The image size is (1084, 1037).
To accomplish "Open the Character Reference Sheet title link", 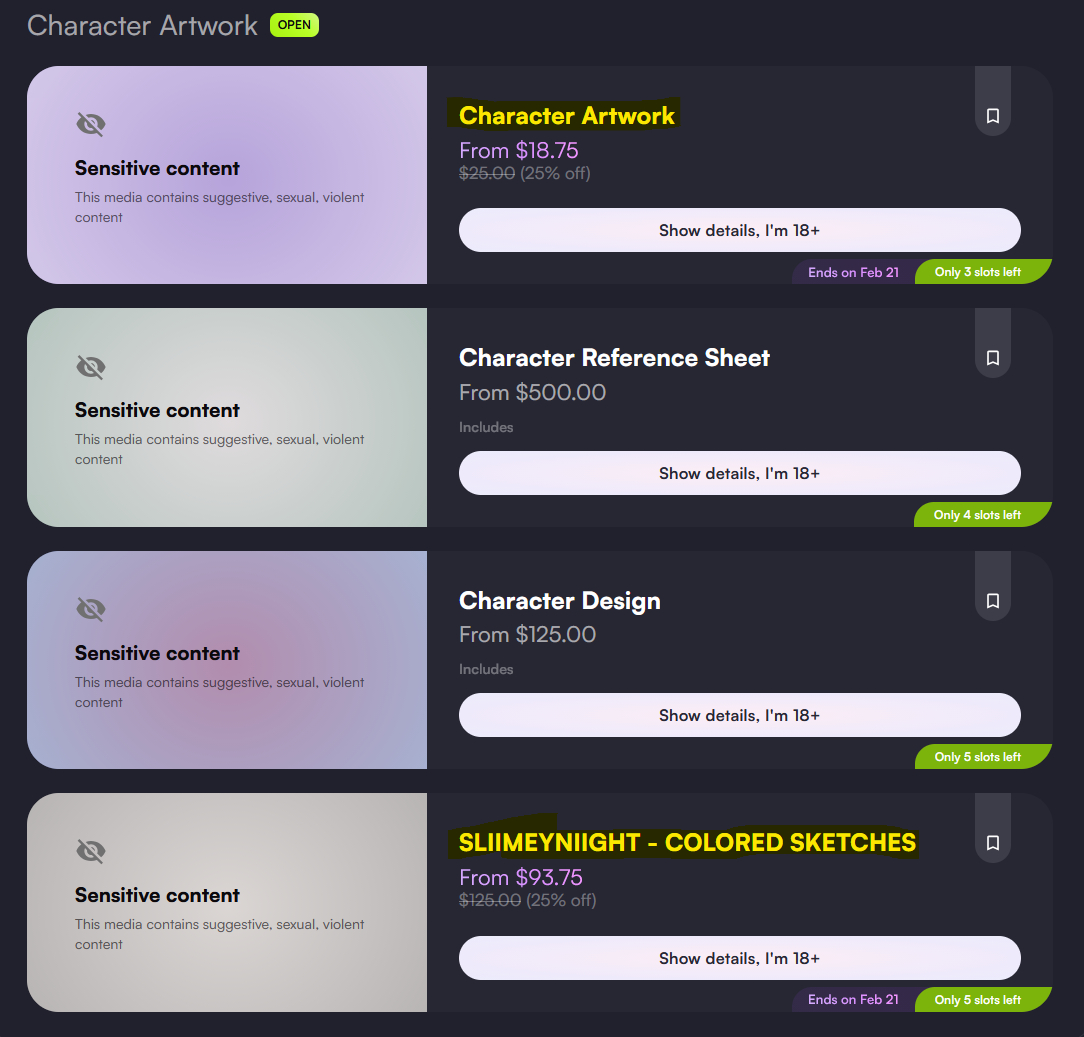I will tap(614, 358).
